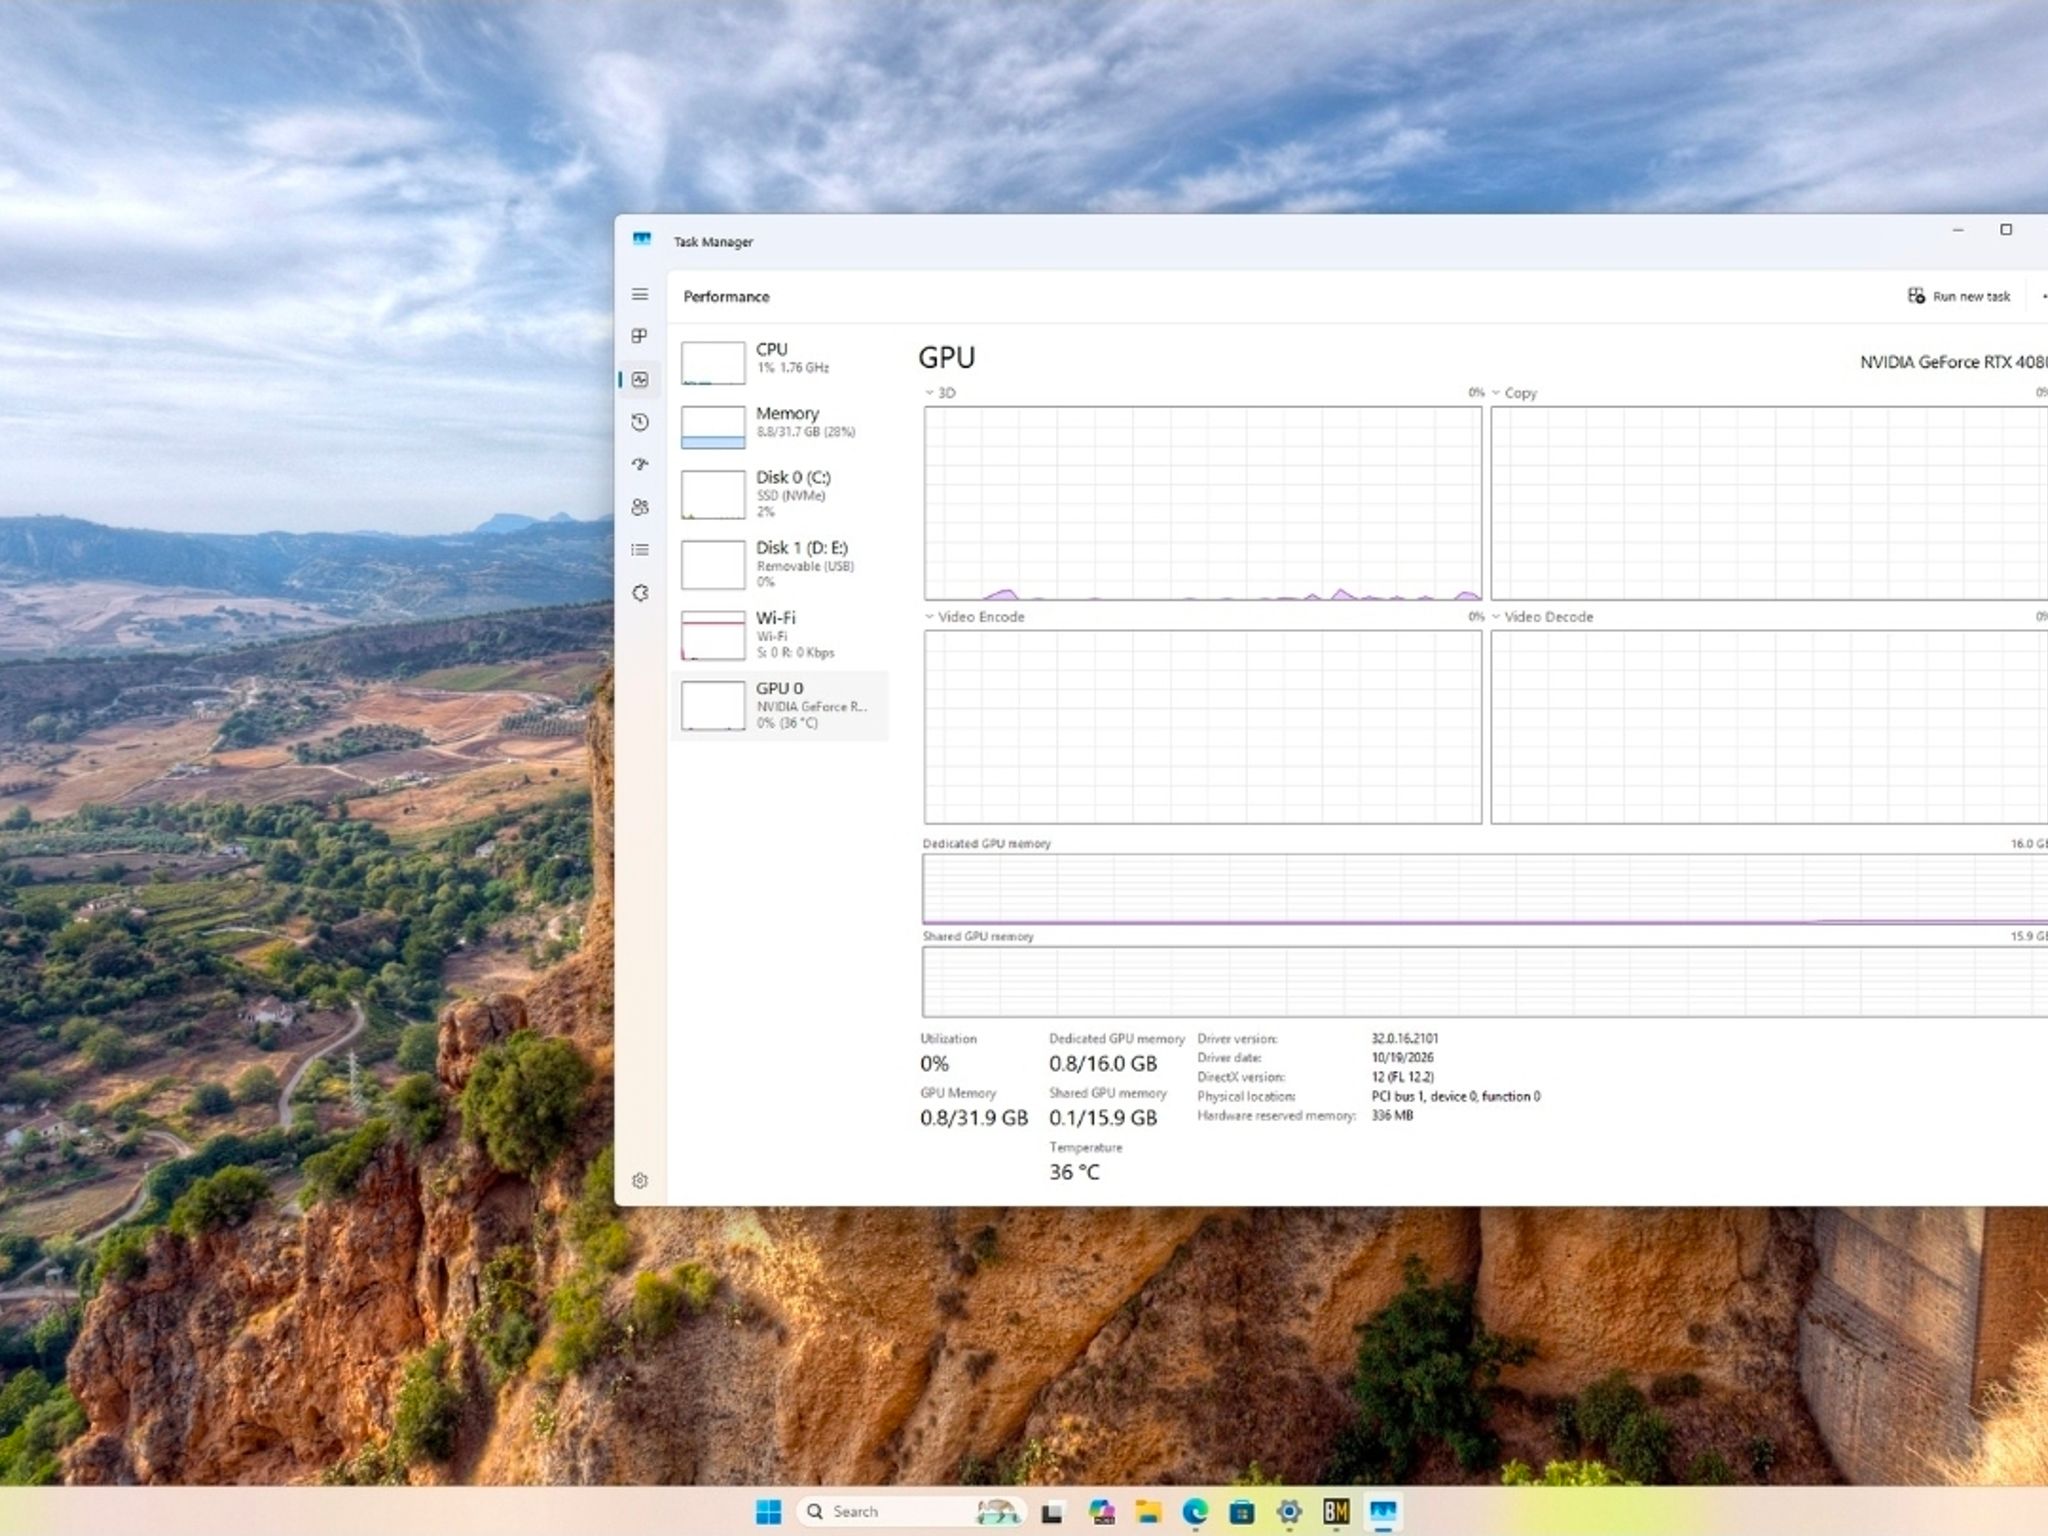Screen dimensions: 2048x1536
Task: Click the 36 °C temperature value
Action: coord(1074,1172)
